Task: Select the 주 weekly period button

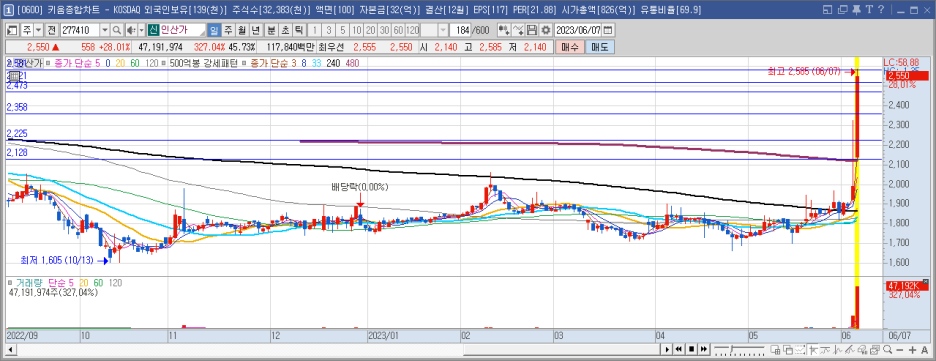Action: [x=227, y=30]
